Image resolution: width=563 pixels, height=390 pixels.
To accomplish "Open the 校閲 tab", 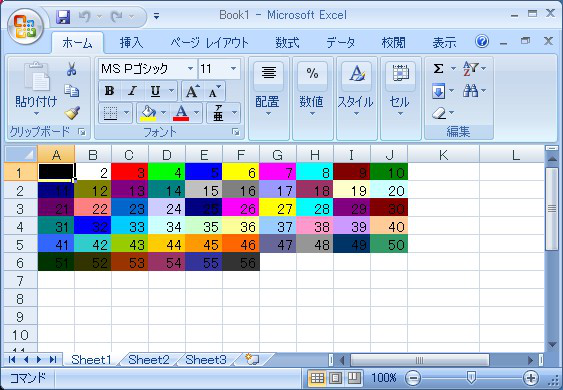I will [x=394, y=43].
